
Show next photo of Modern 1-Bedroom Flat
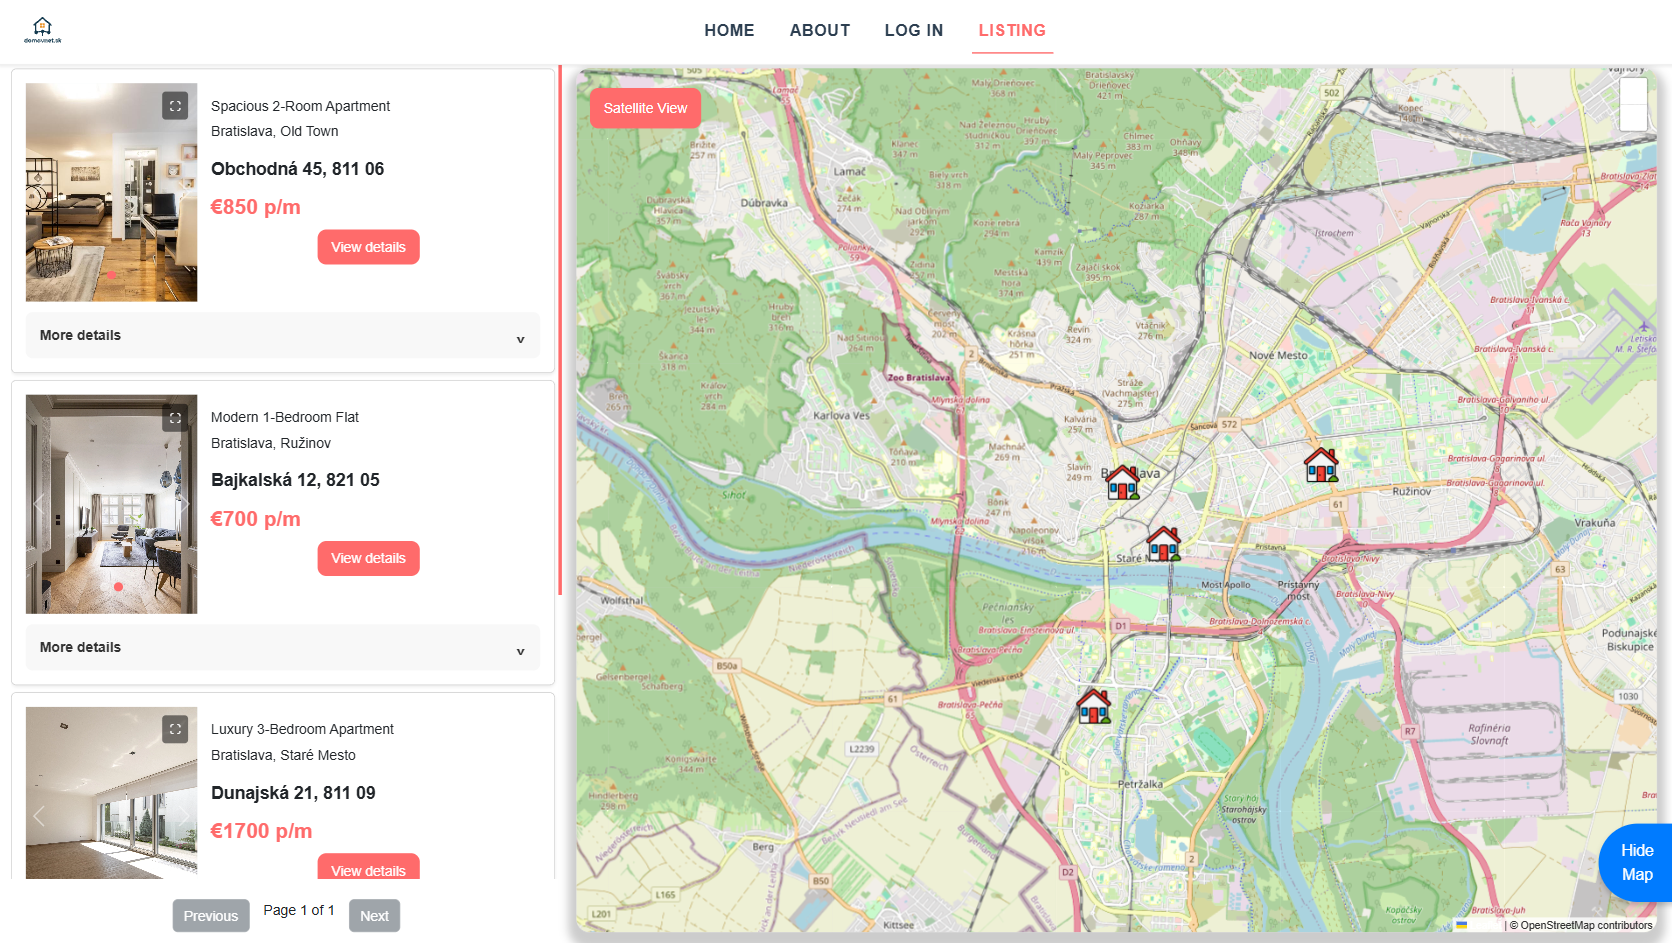click(x=183, y=504)
